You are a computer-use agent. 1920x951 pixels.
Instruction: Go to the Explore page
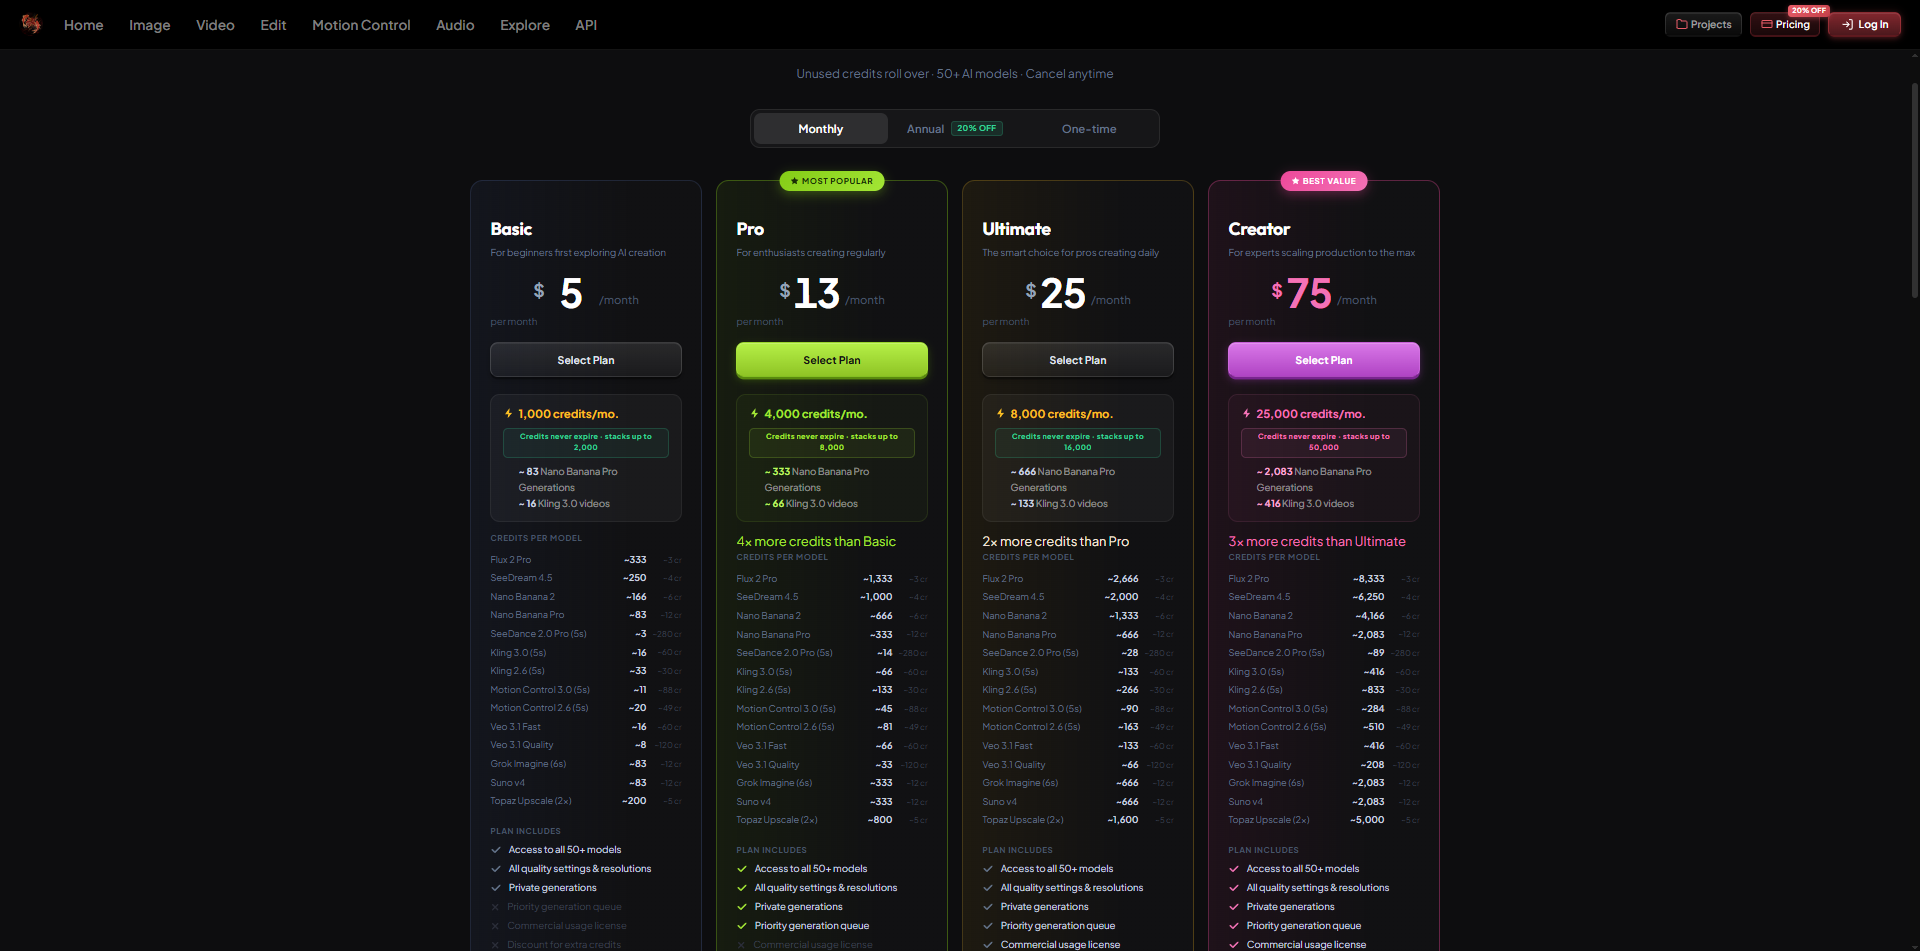click(x=525, y=25)
